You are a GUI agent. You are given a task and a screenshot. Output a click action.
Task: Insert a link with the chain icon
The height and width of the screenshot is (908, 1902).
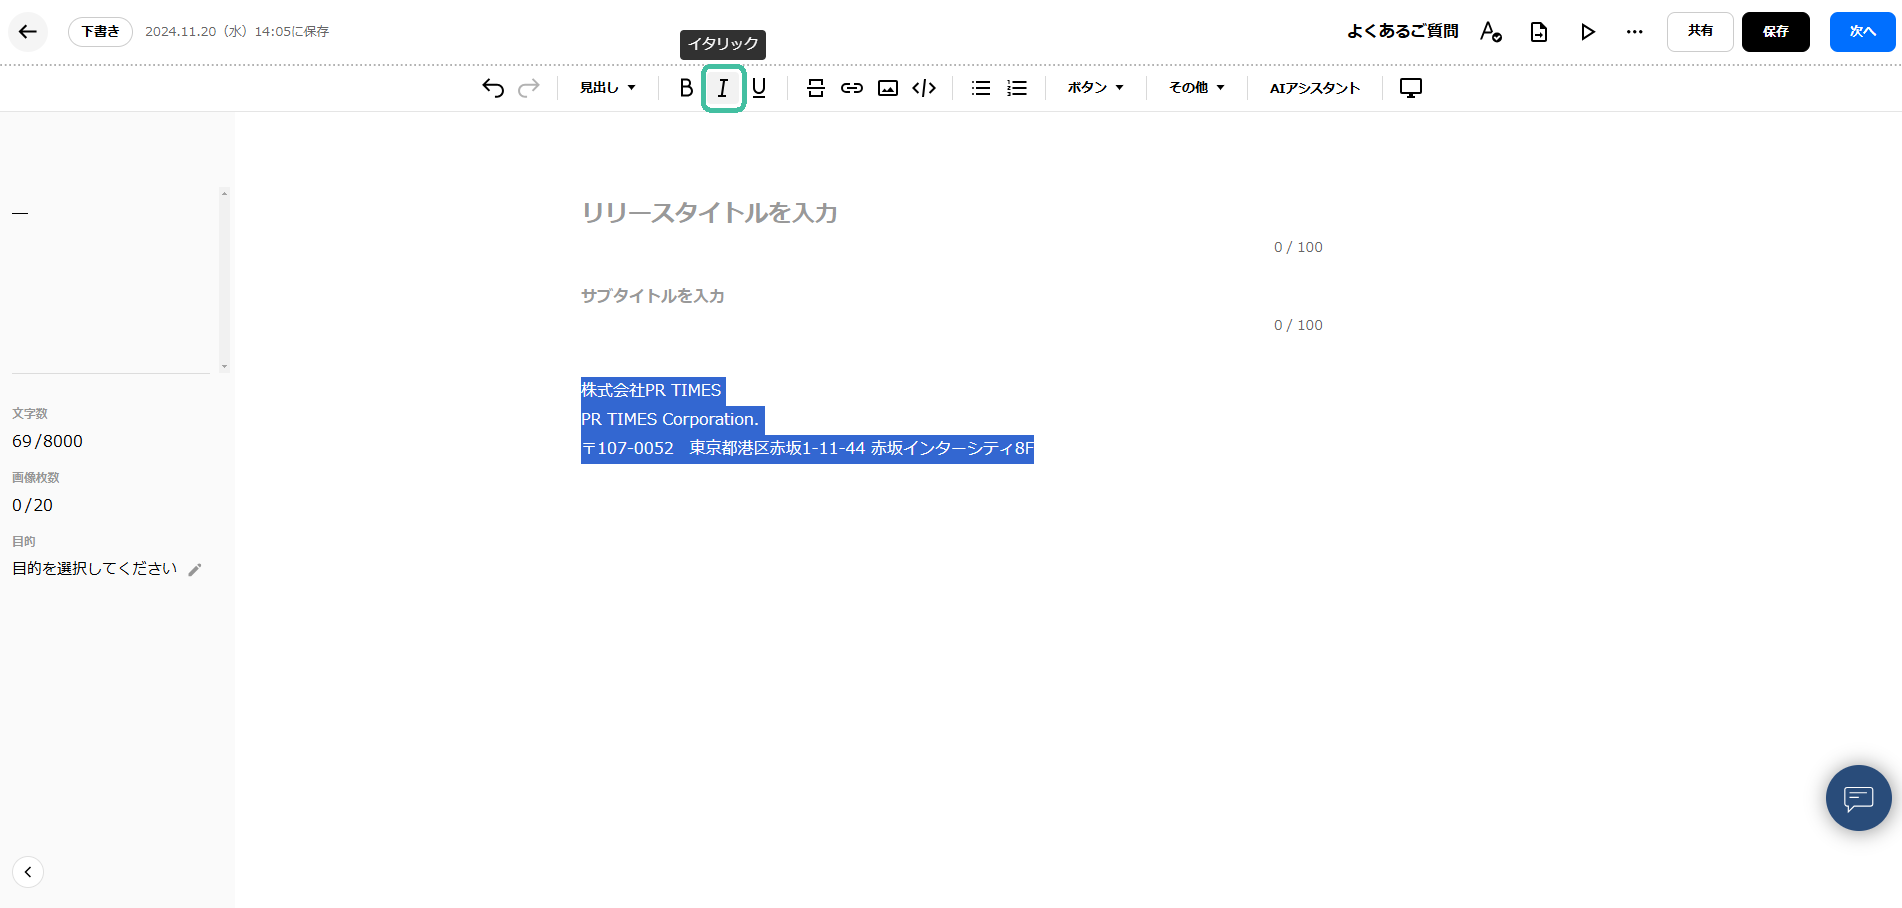coord(851,88)
